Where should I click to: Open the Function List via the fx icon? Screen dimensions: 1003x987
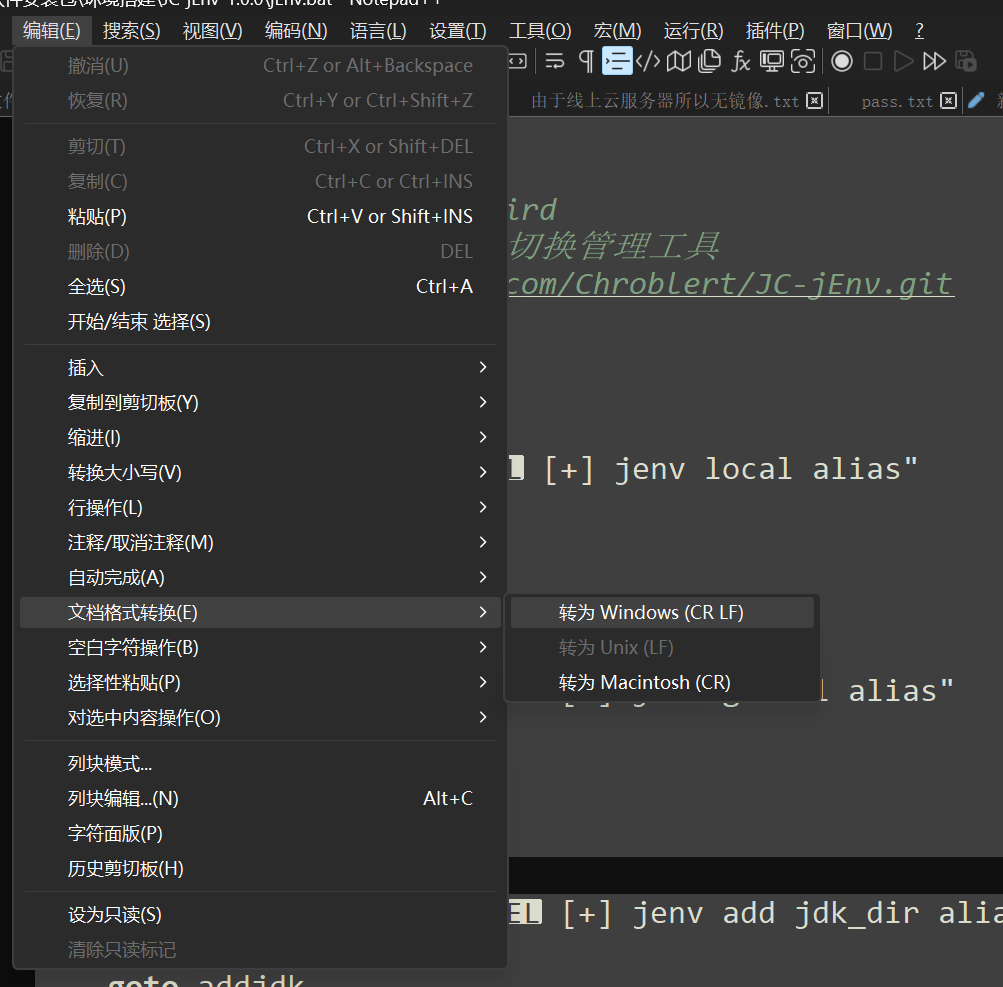[x=738, y=61]
